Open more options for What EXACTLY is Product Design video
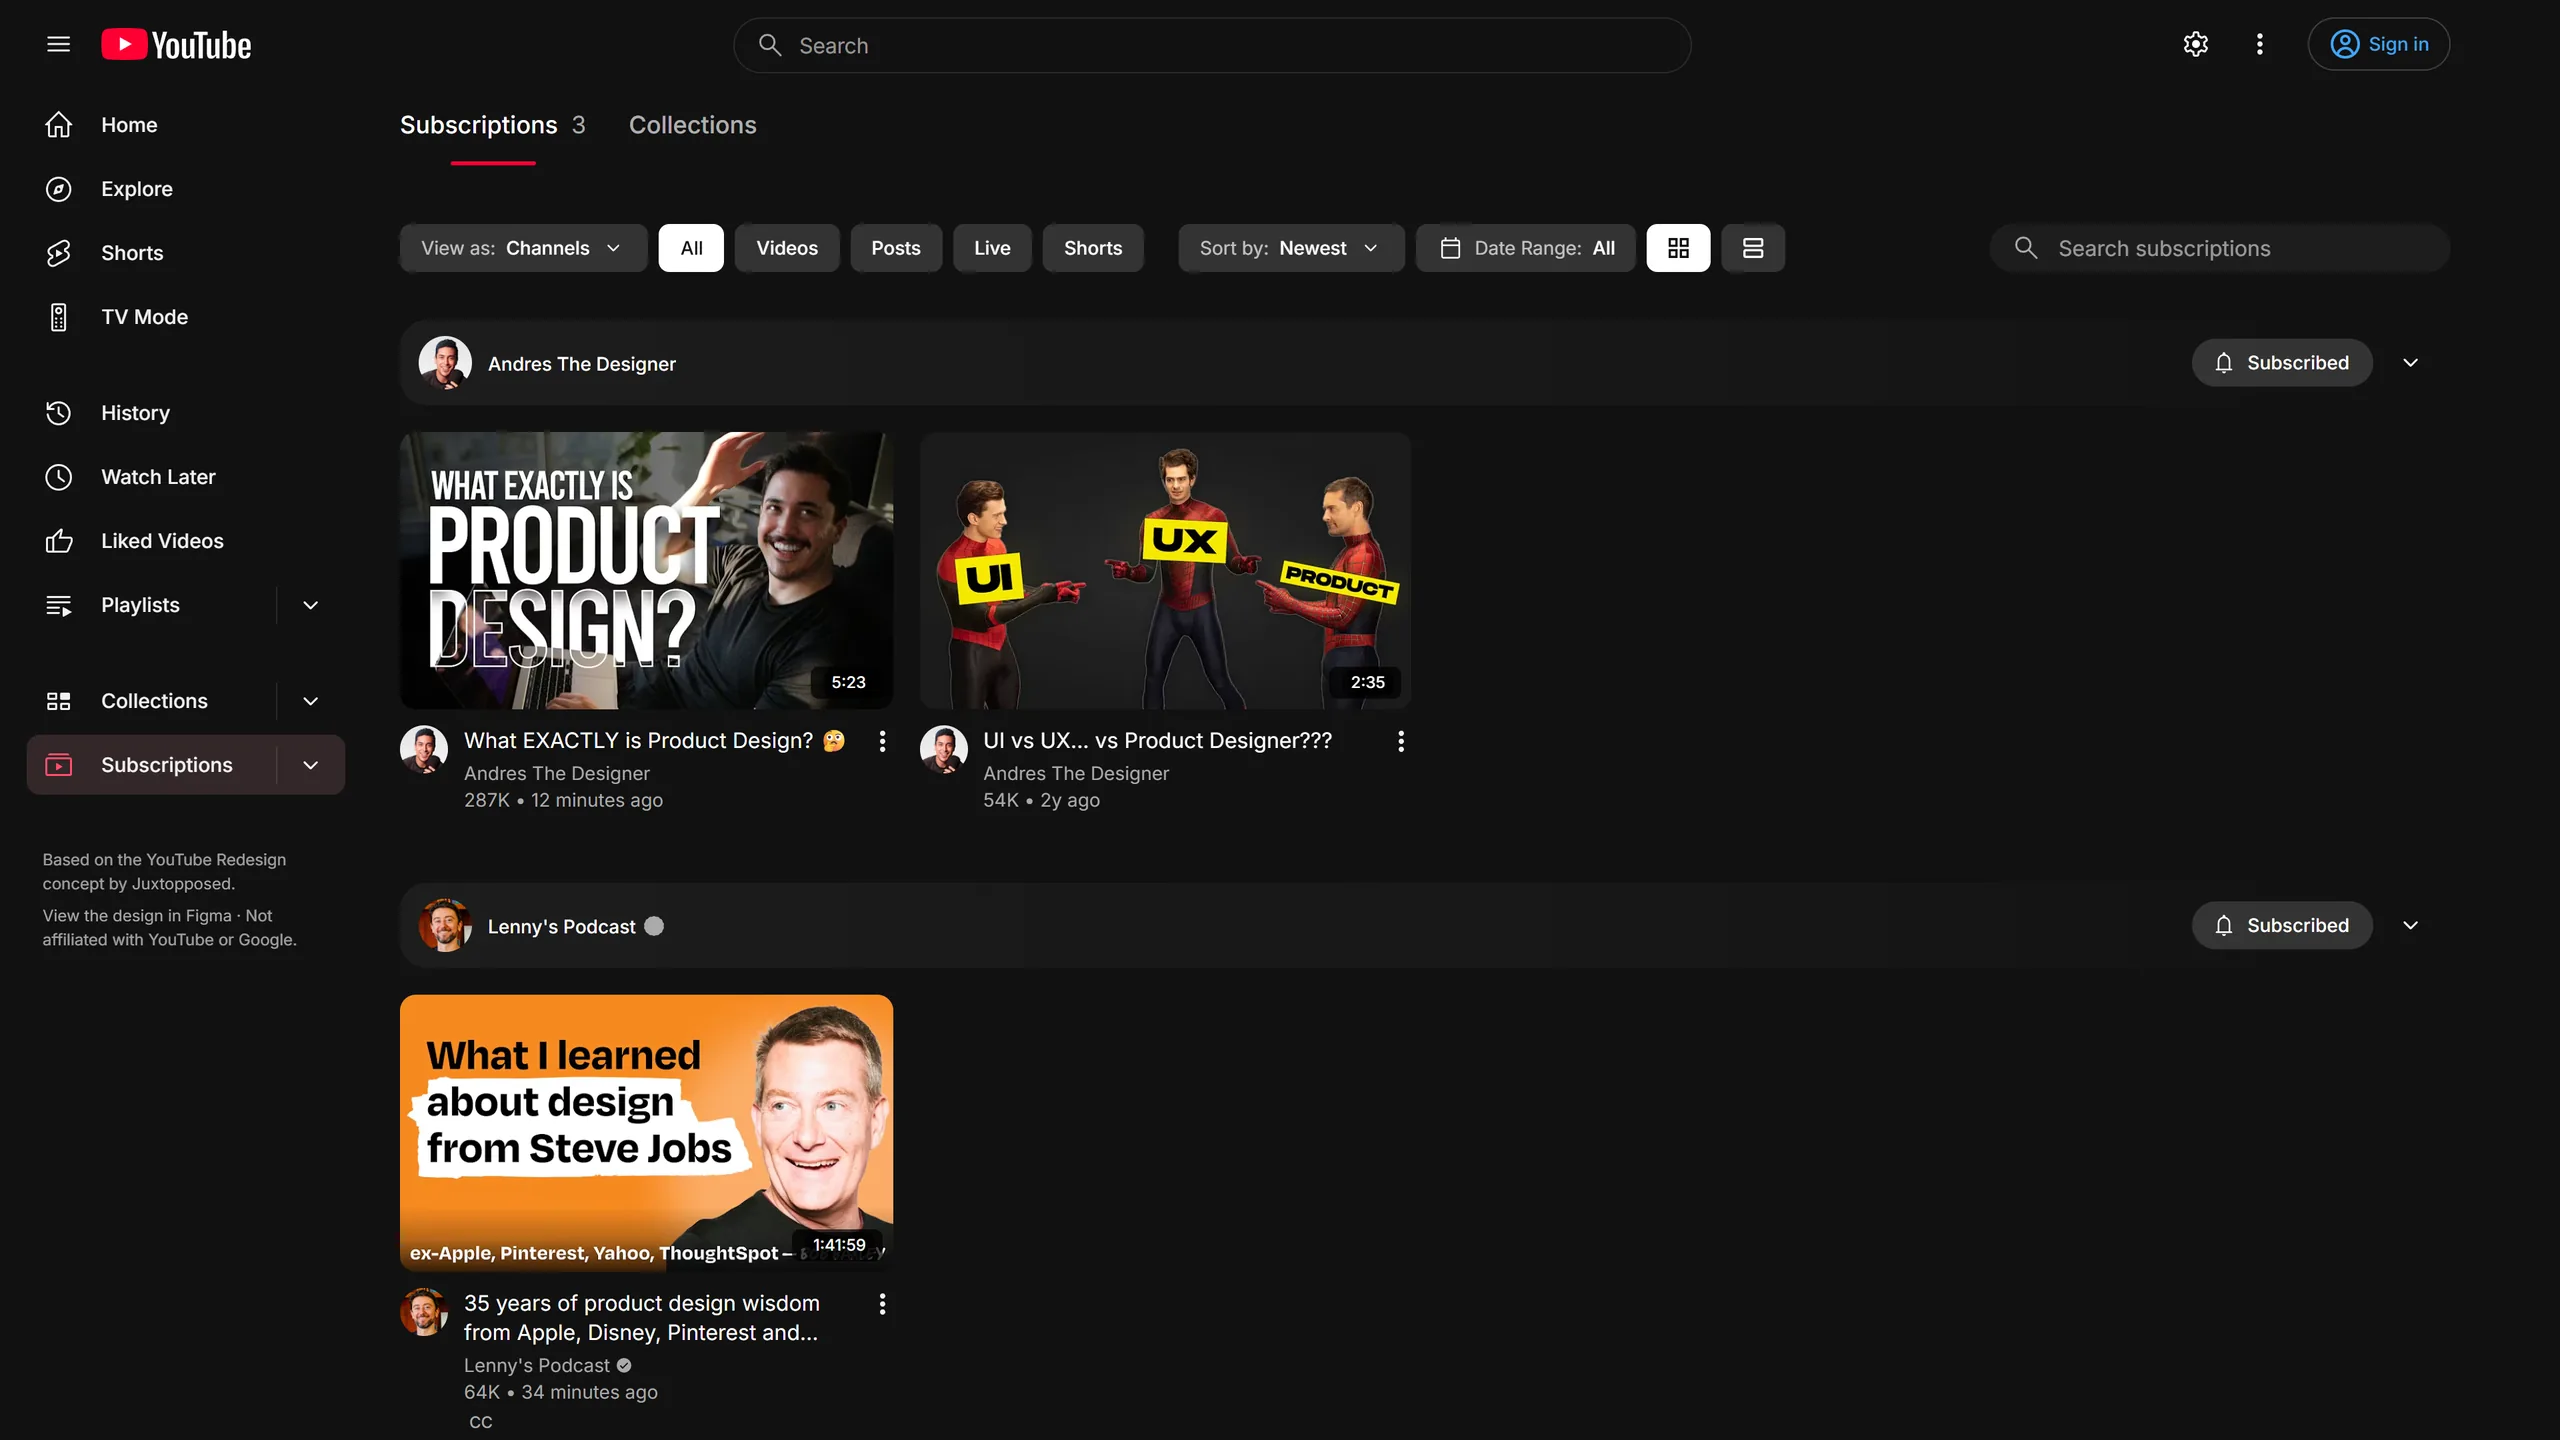Viewport: 2560px width, 1440px height. pyautogui.click(x=882, y=741)
